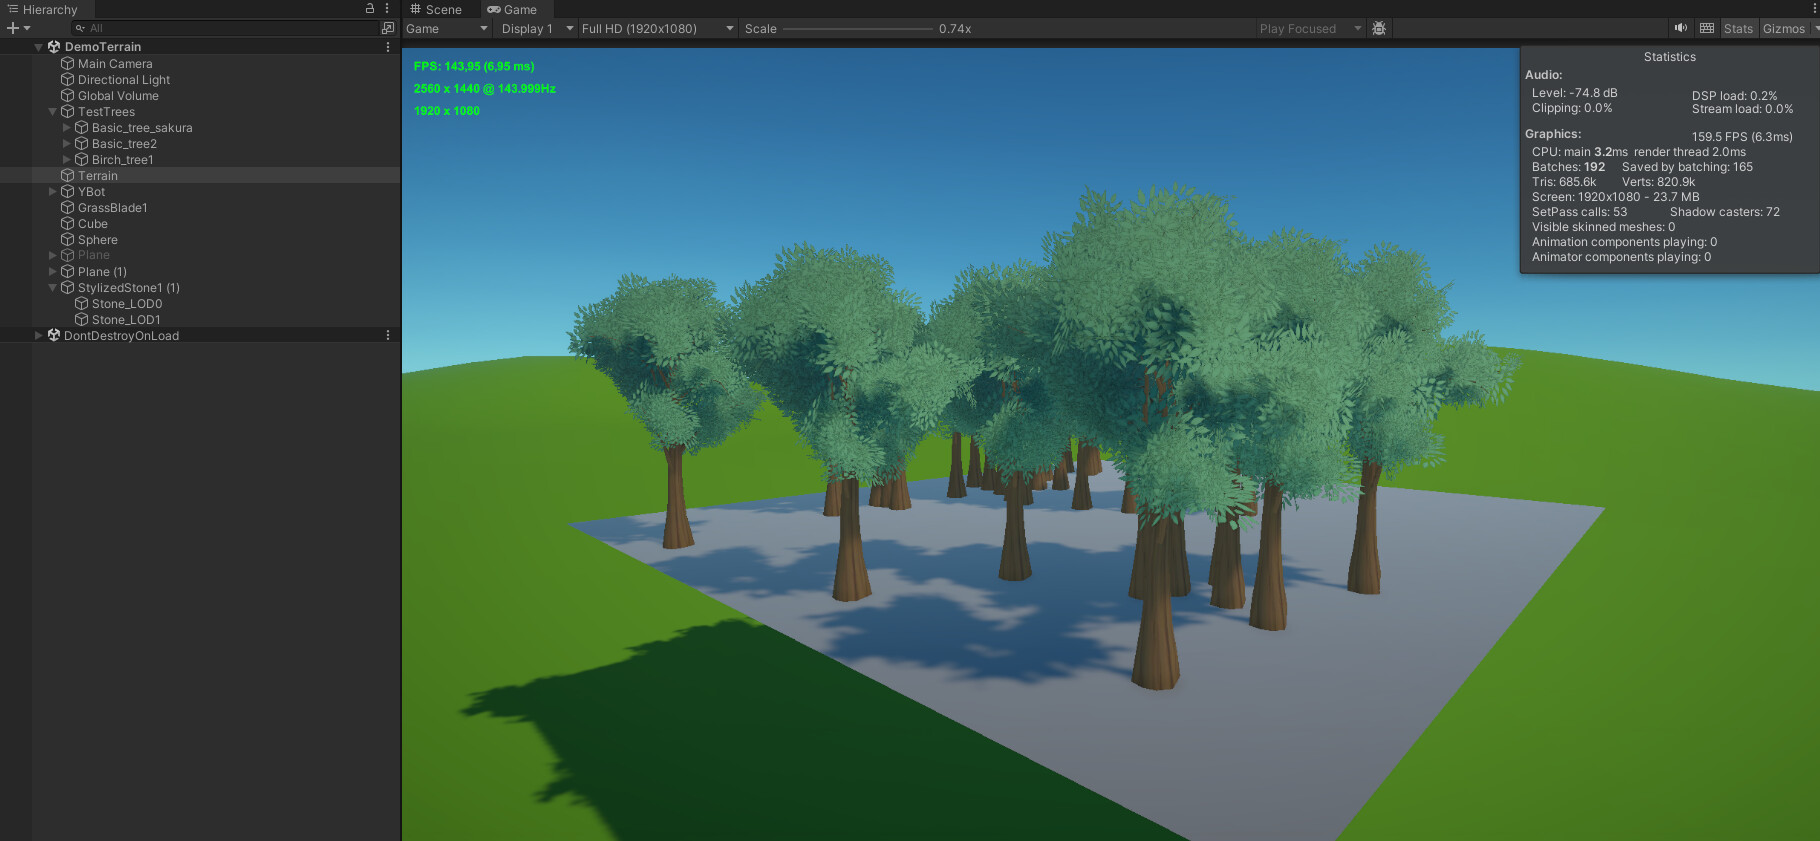Click the cube icon next to Main Camera

click(68, 63)
